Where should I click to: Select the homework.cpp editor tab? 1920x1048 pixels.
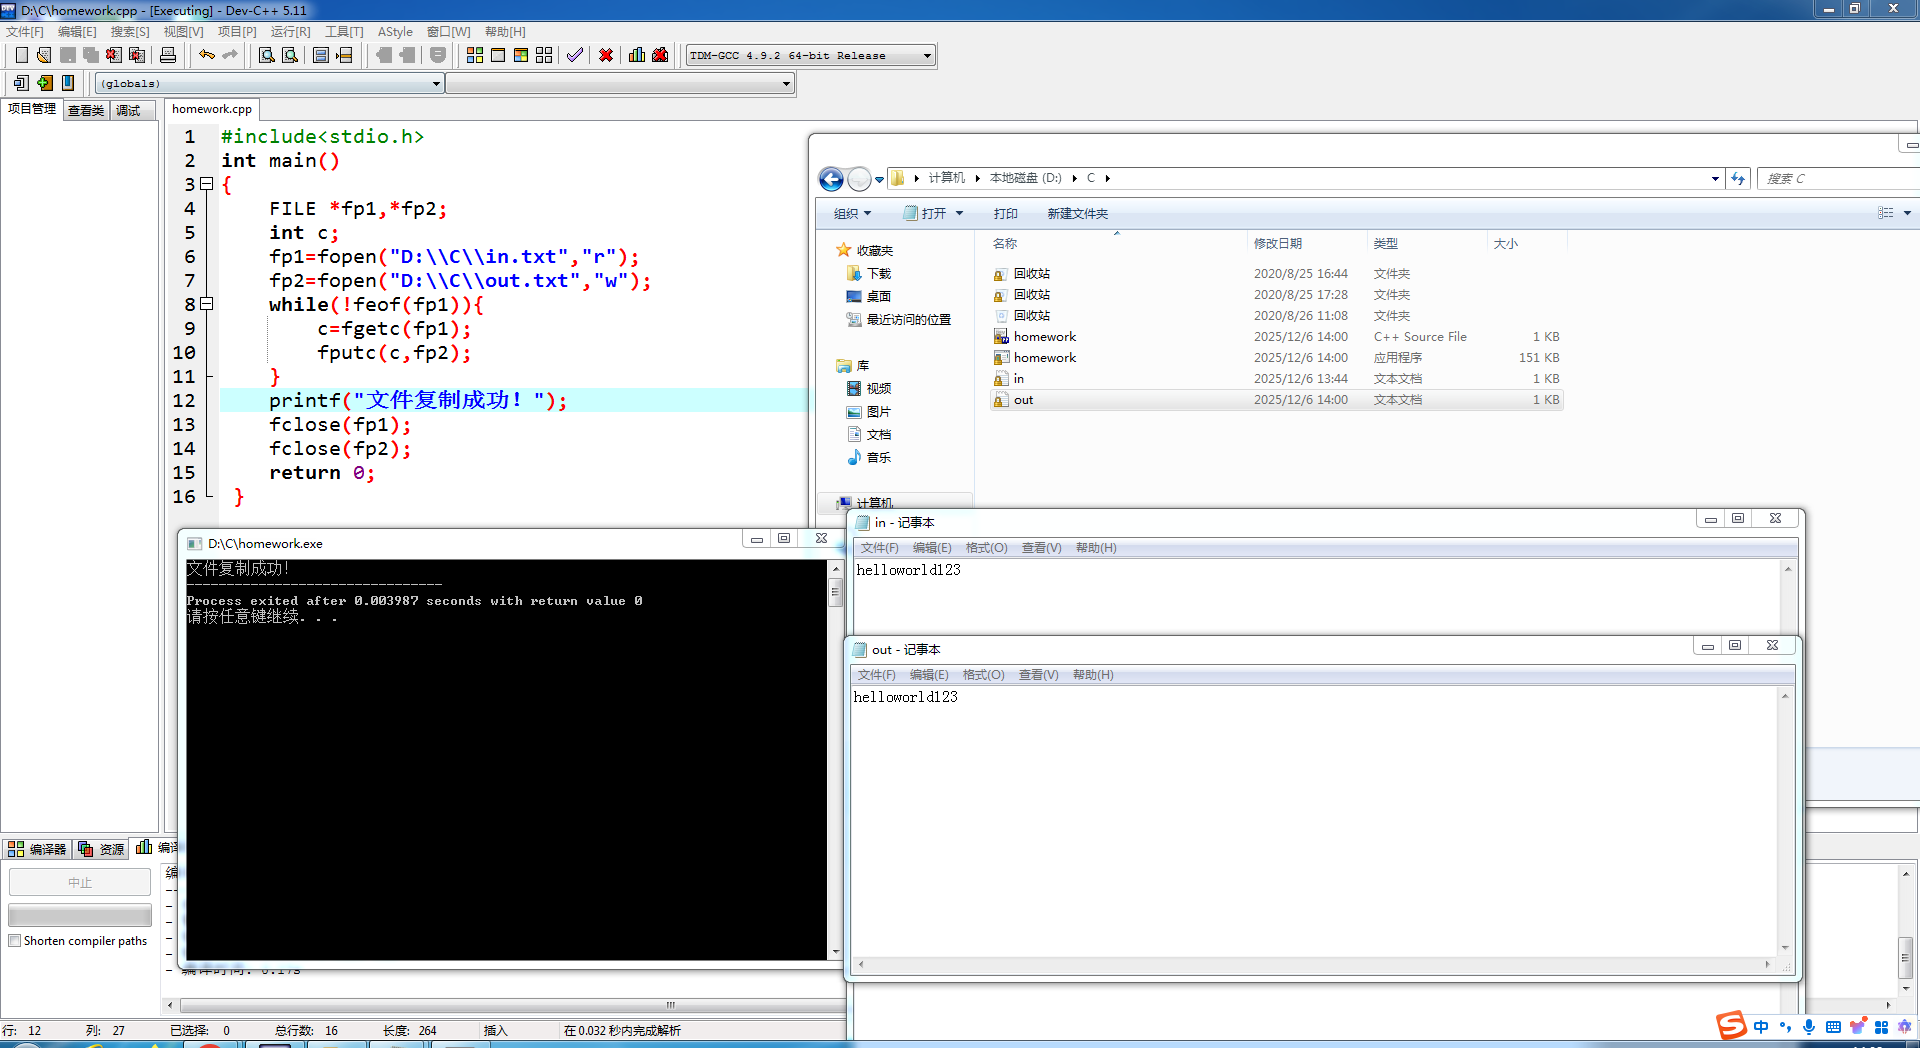[212, 109]
